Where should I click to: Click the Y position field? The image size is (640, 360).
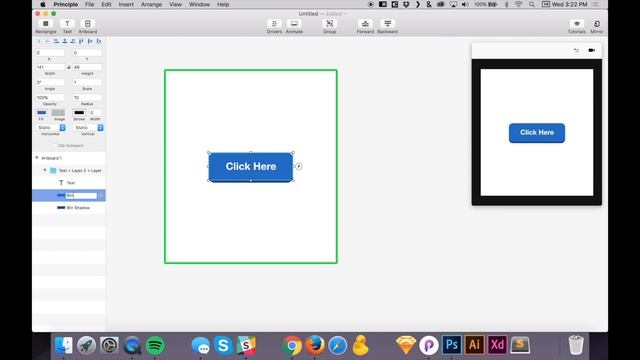(x=87, y=53)
